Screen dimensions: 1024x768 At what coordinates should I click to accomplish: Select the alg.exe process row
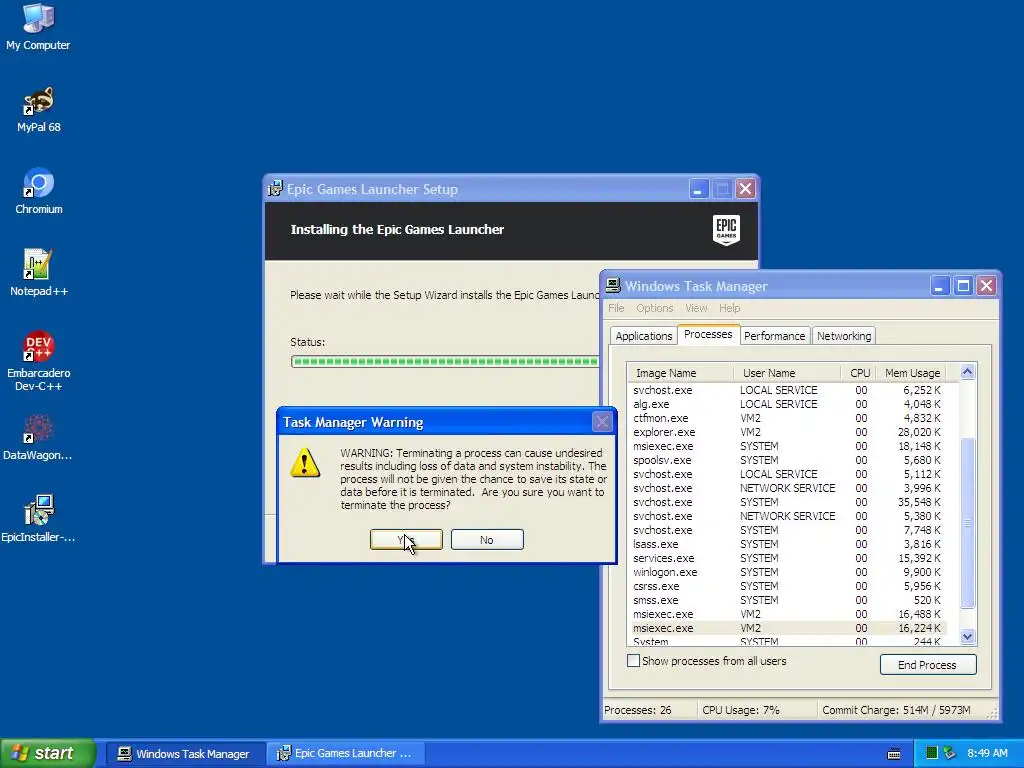point(787,404)
